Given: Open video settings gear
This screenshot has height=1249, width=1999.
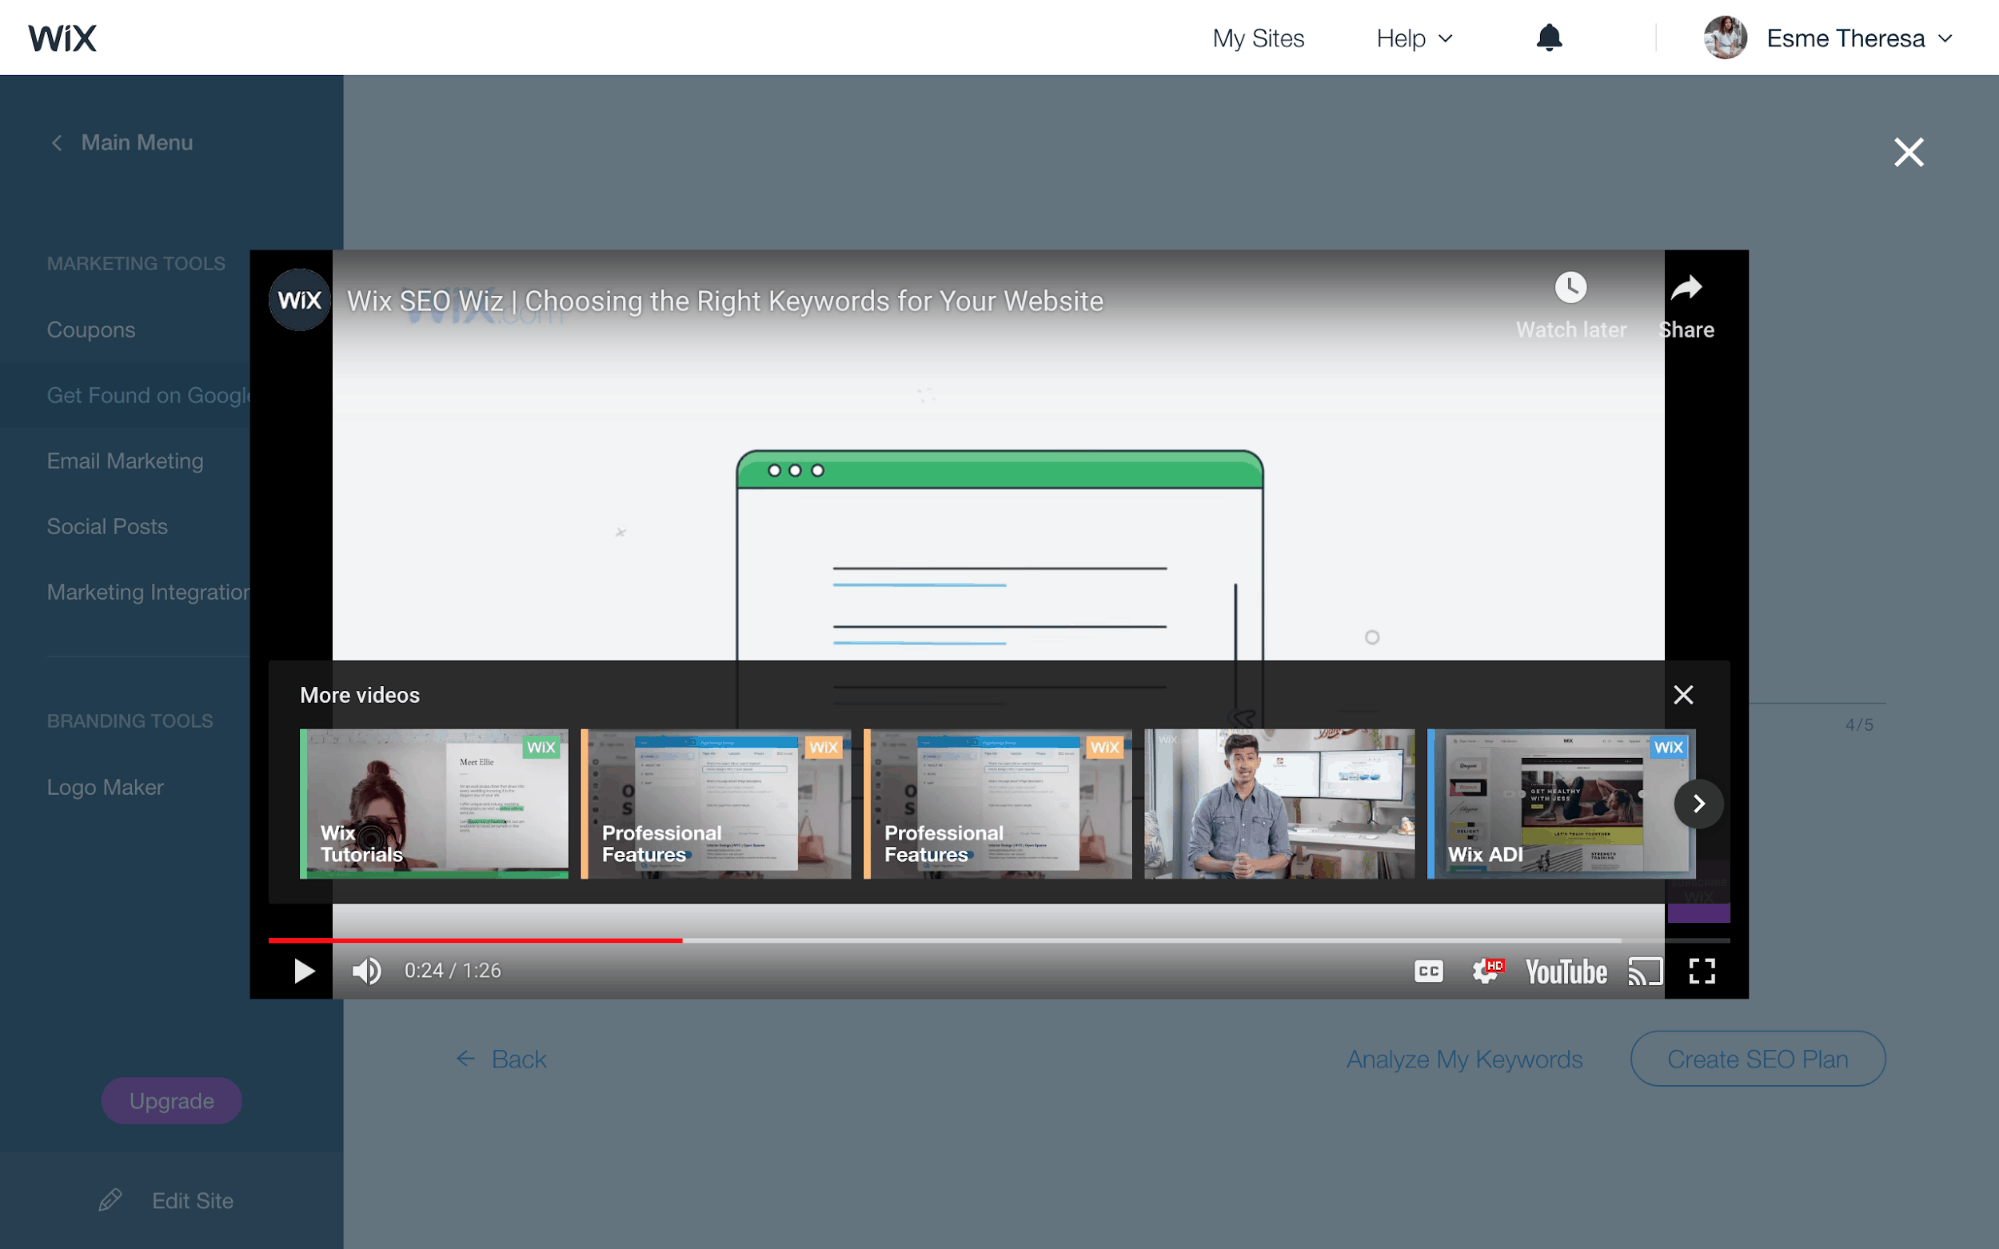Looking at the screenshot, I should [1486, 971].
